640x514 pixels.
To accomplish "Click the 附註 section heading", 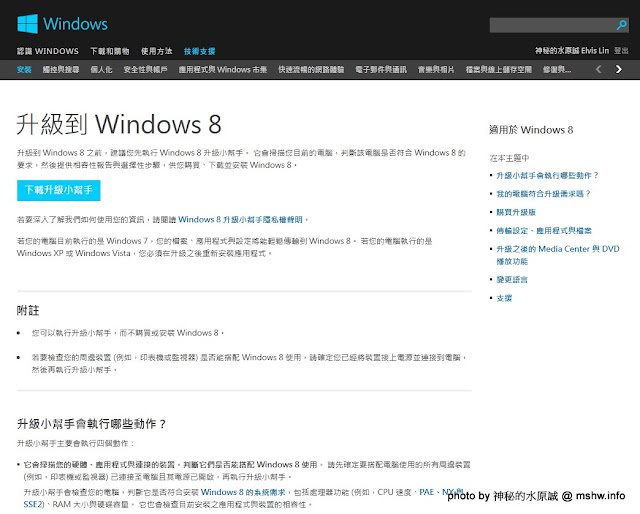I will (x=28, y=311).
